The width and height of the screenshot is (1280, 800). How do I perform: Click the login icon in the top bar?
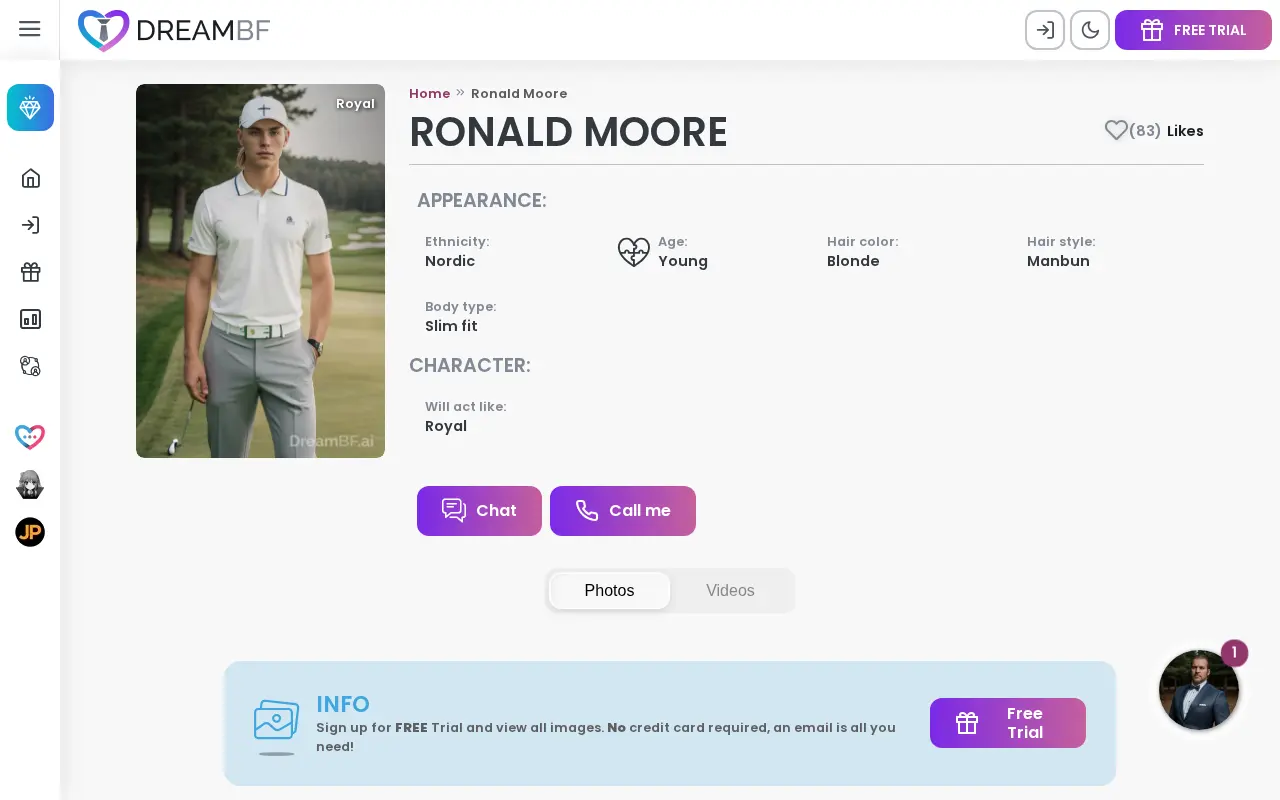(1045, 30)
